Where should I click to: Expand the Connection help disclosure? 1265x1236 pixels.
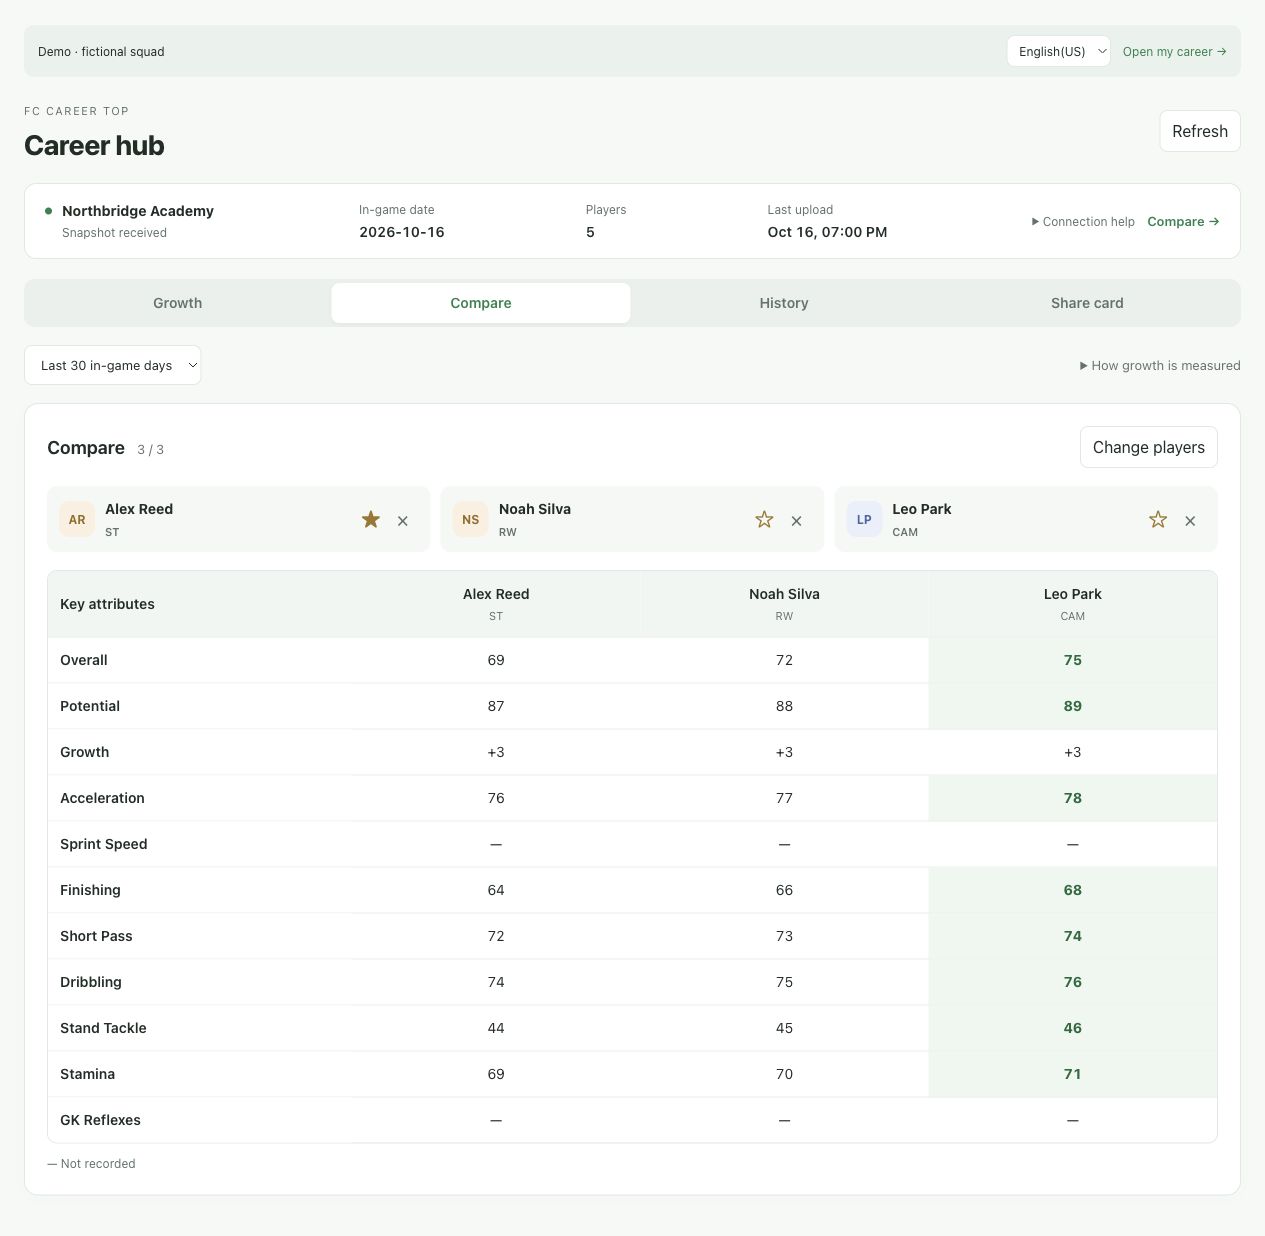[1083, 222]
